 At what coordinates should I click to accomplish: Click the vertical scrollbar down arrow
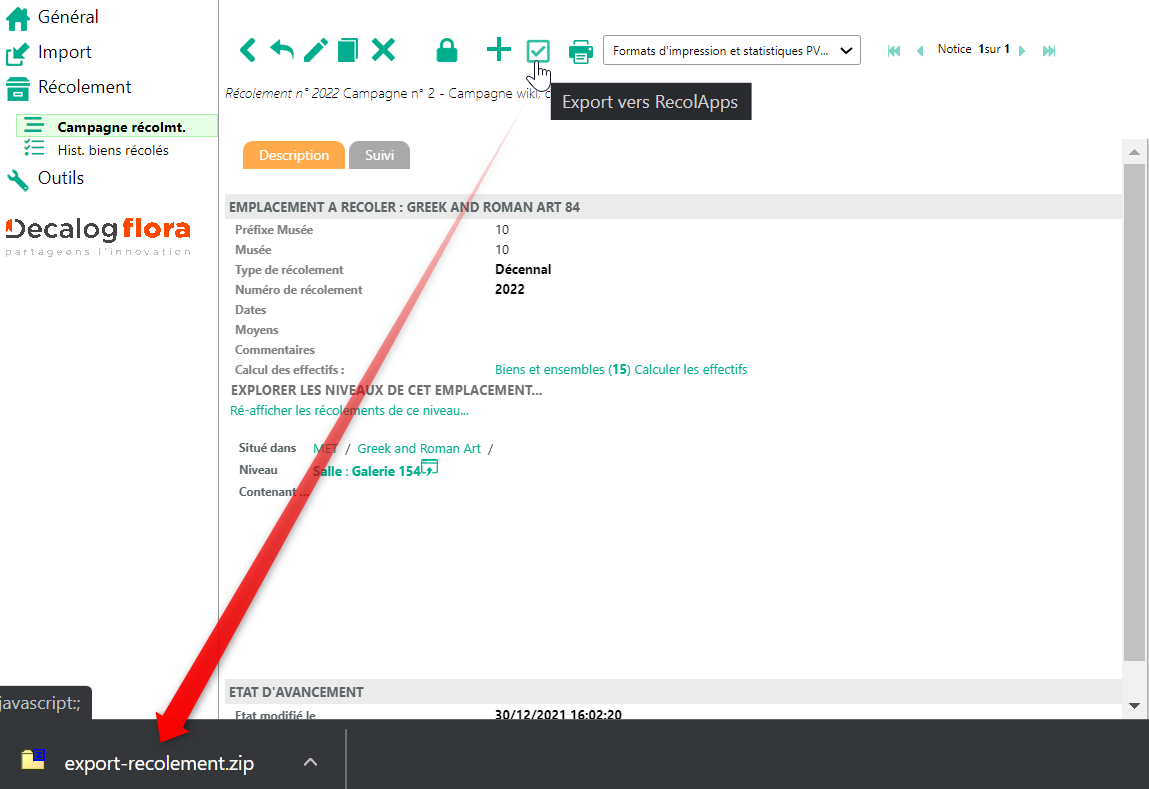[x=1133, y=705]
